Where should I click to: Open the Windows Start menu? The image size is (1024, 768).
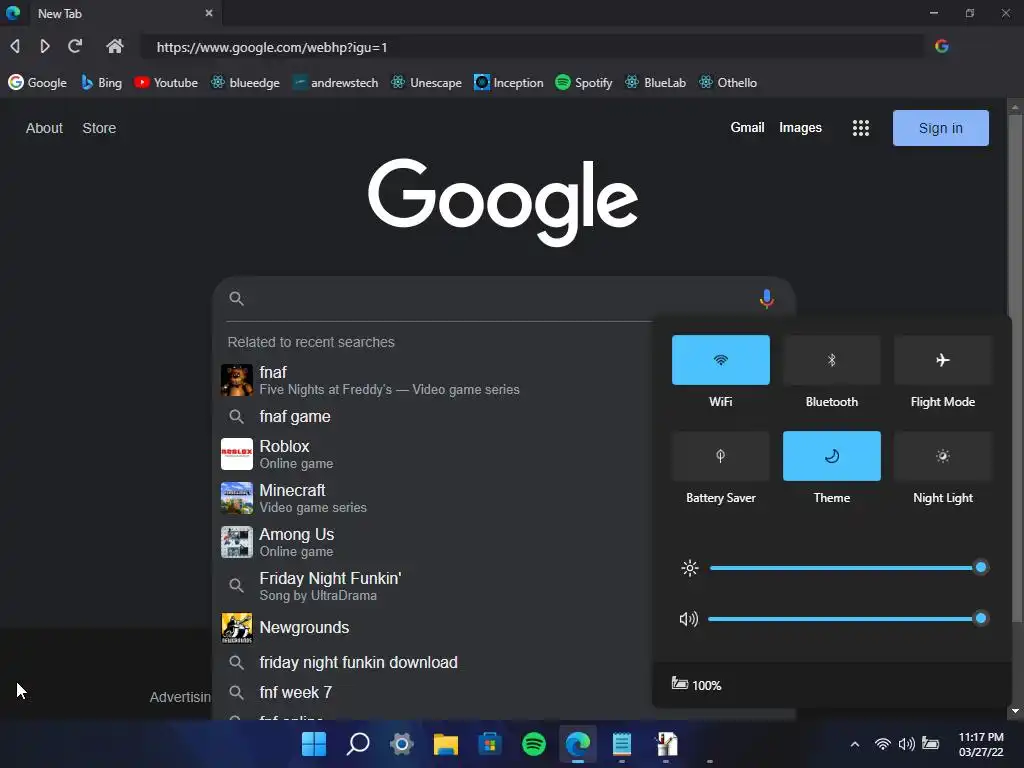314,744
